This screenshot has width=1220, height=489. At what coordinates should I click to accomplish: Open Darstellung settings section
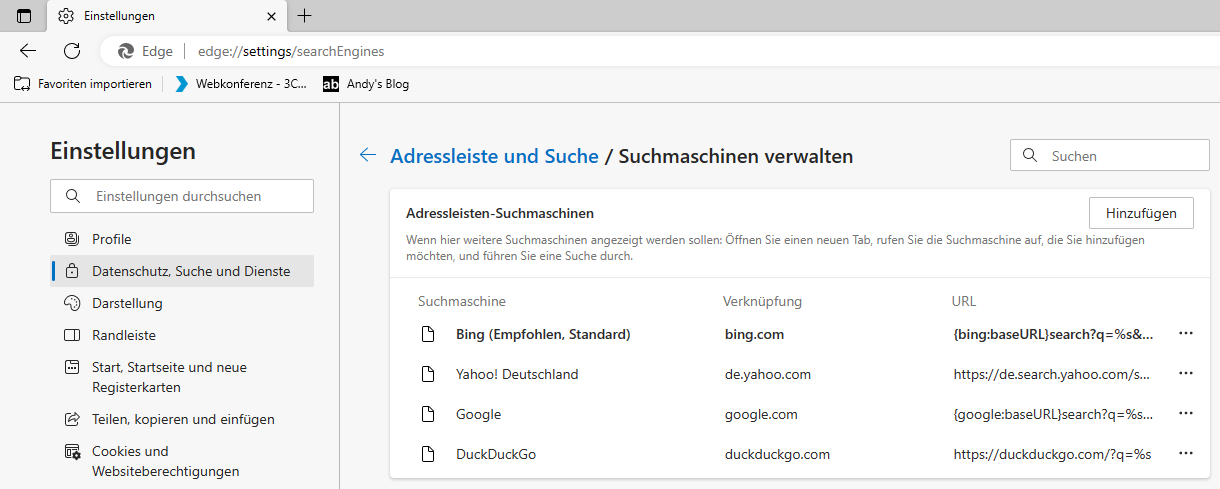click(x=127, y=303)
